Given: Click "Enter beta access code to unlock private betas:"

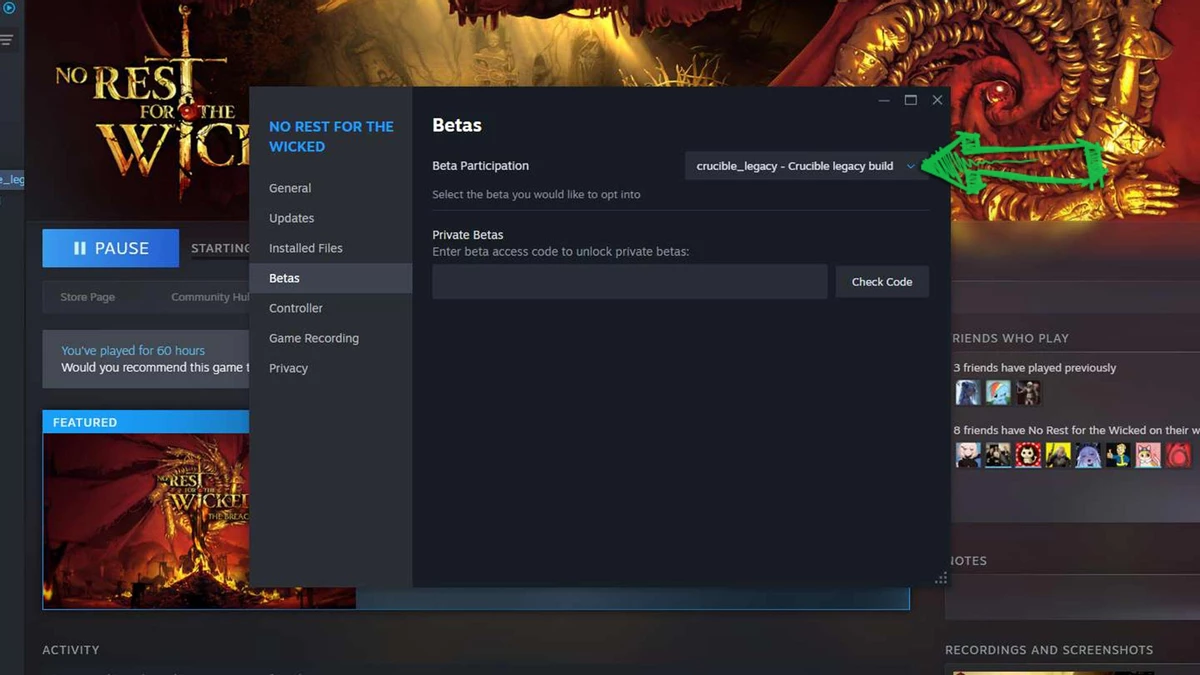Looking at the screenshot, I should pyautogui.click(x=561, y=252).
